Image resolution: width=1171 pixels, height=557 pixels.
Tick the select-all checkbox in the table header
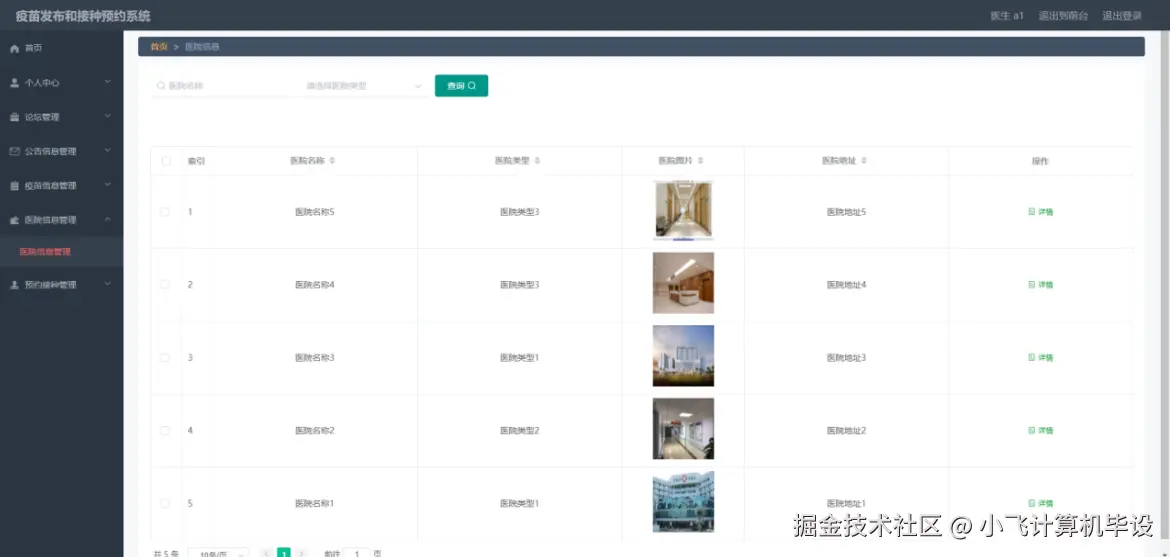click(x=166, y=161)
